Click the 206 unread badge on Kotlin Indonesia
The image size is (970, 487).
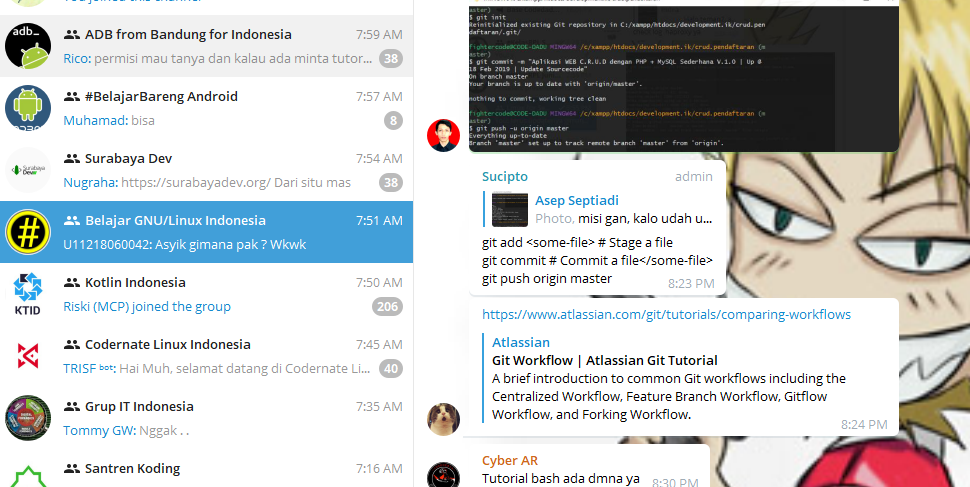coord(387,307)
